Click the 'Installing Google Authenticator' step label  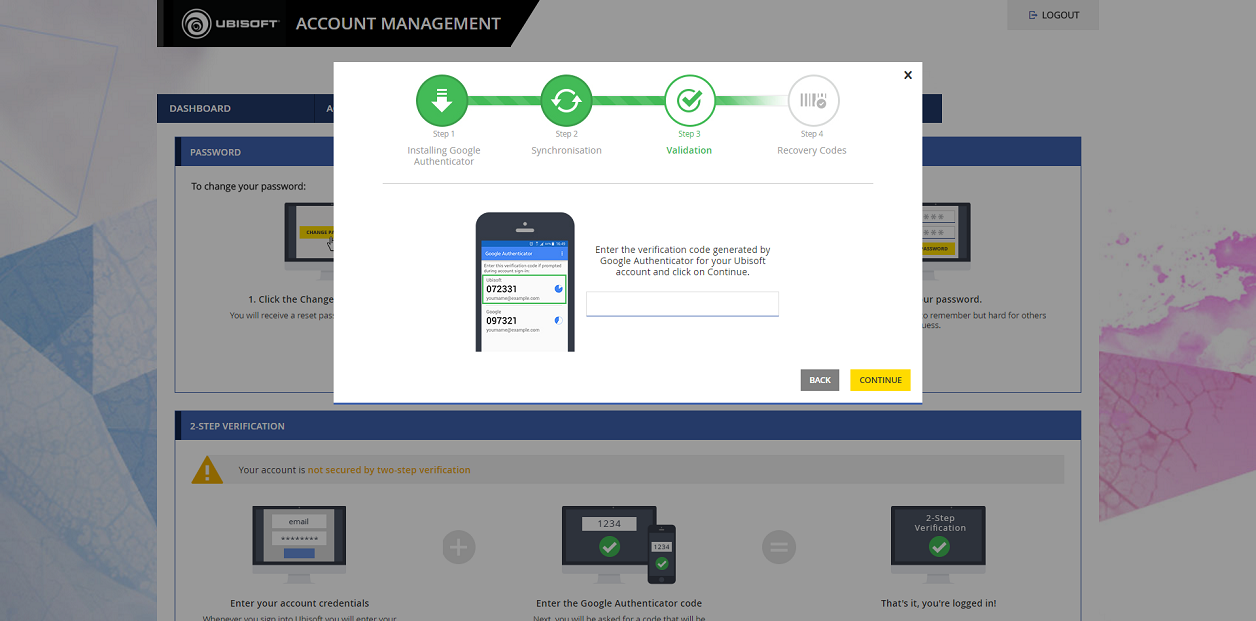click(x=444, y=156)
